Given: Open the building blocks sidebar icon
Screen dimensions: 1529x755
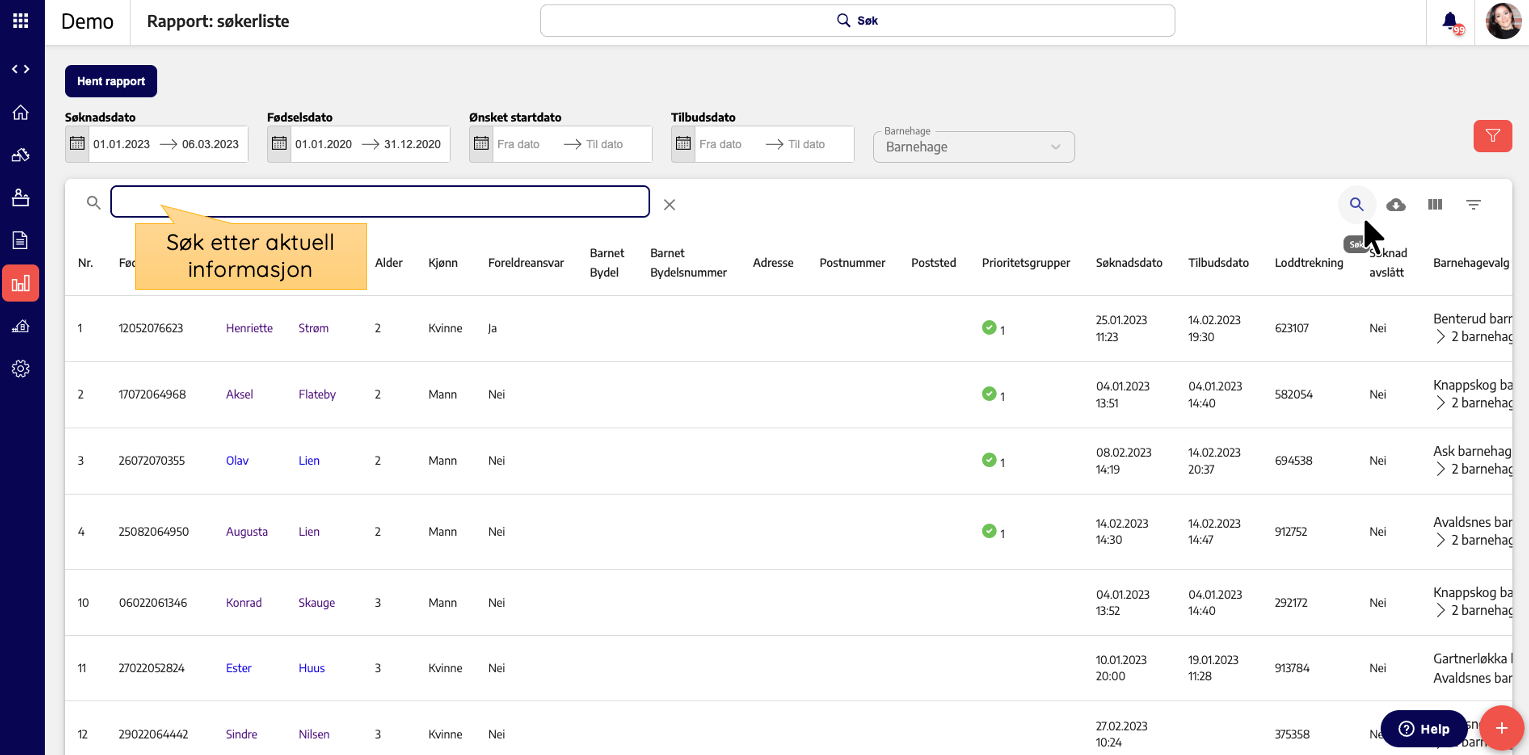Looking at the screenshot, I should click(20, 155).
